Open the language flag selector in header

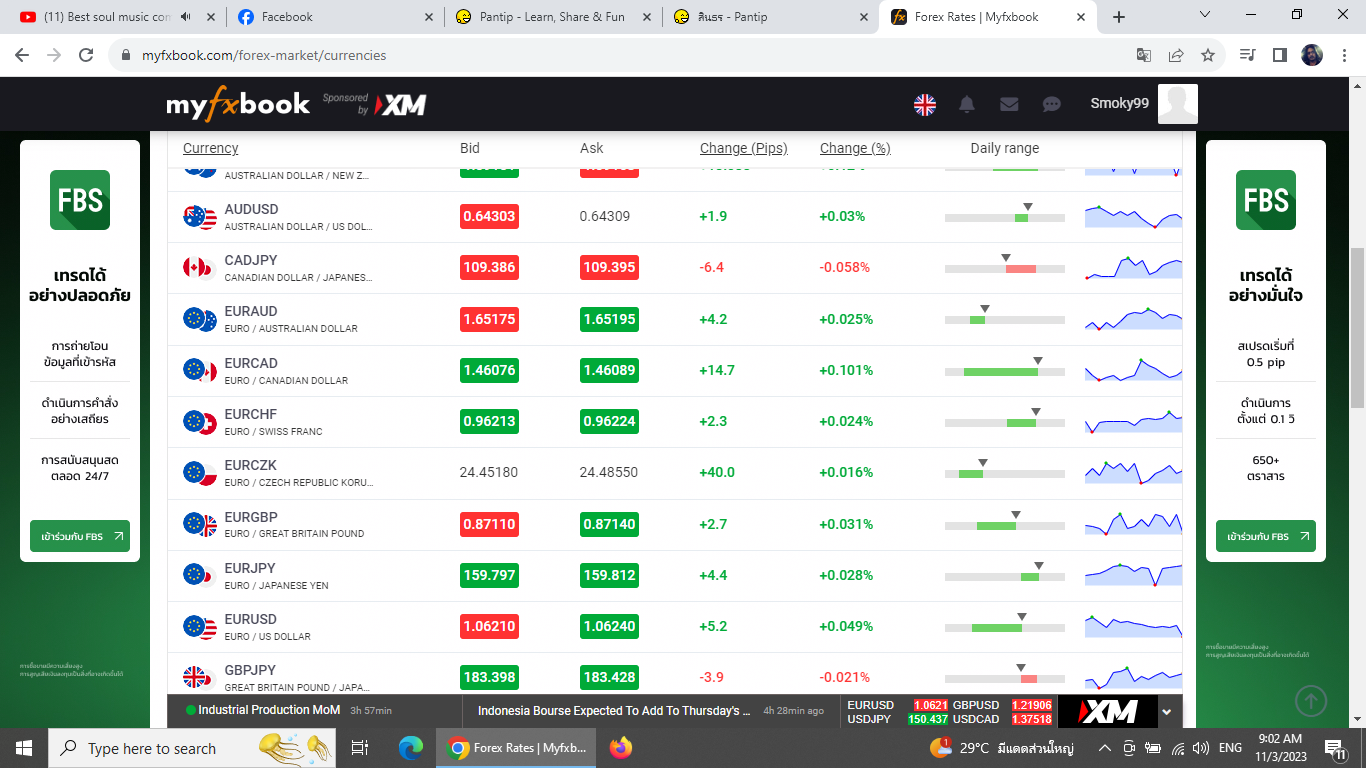[x=925, y=104]
